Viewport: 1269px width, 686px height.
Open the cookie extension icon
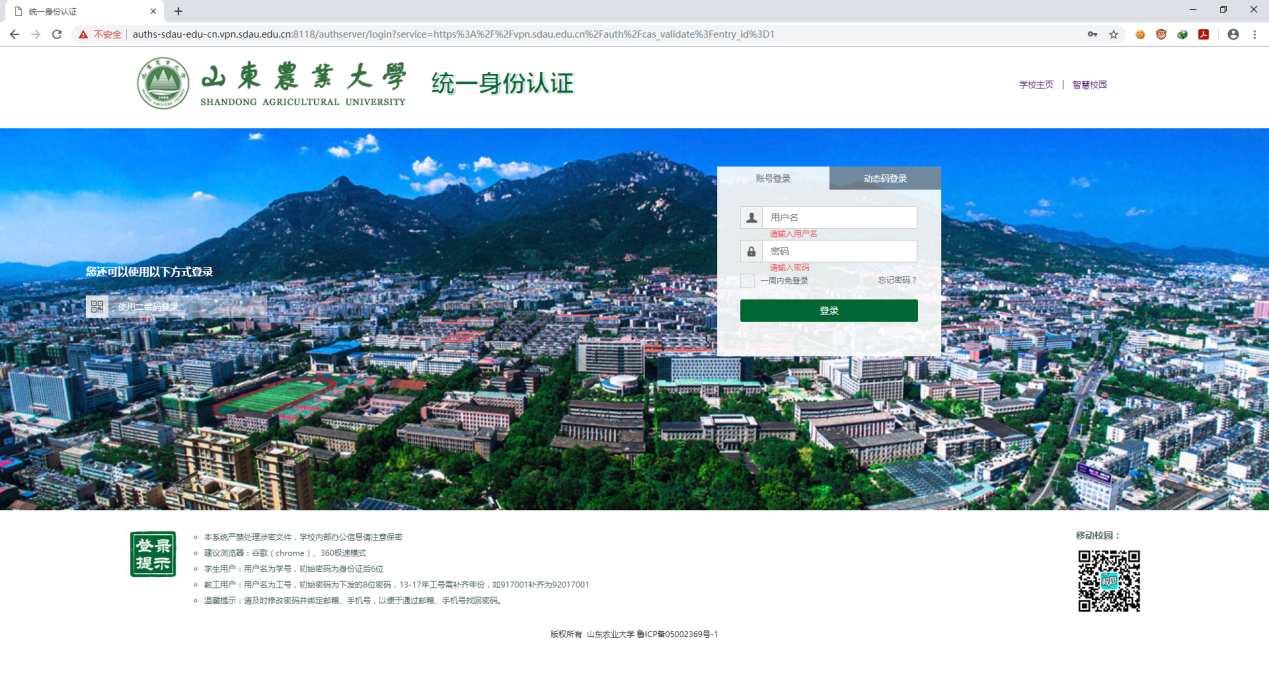tap(1140, 34)
